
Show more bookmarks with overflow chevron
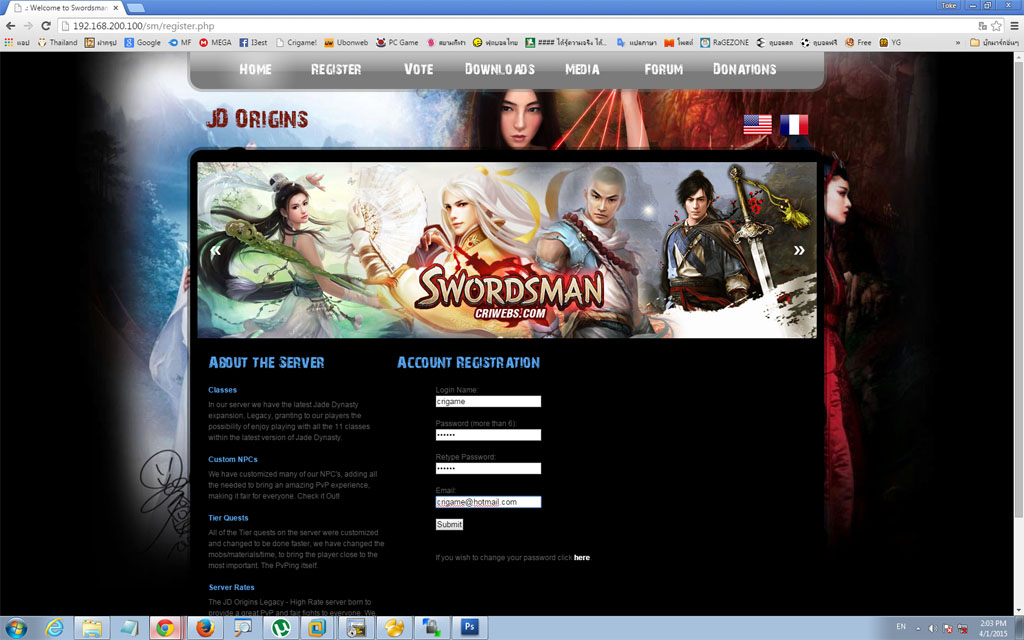(958, 42)
